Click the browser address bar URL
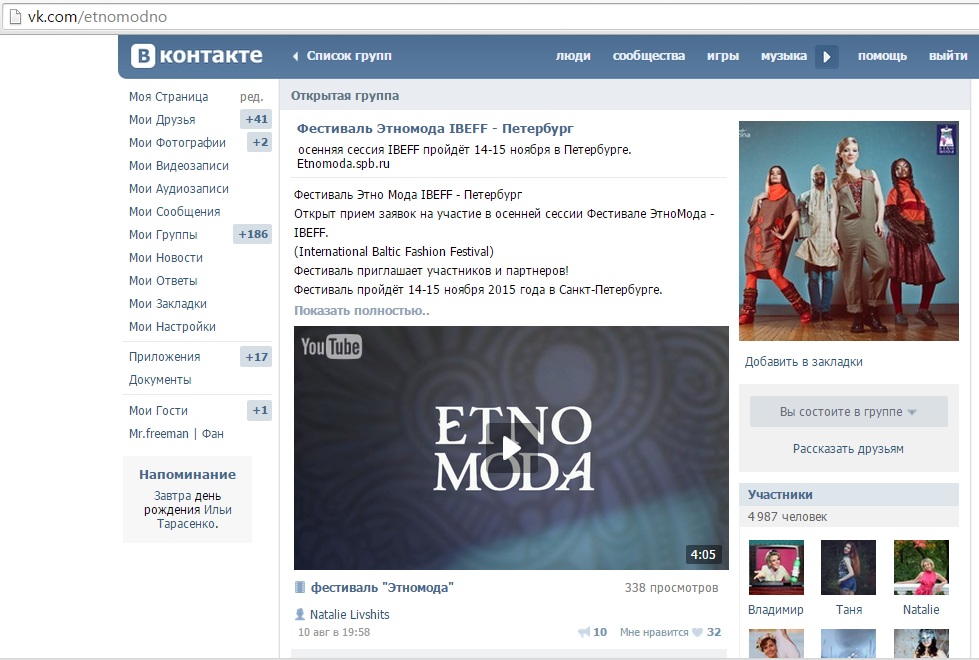 pyautogui.click(x=97, y=17)
